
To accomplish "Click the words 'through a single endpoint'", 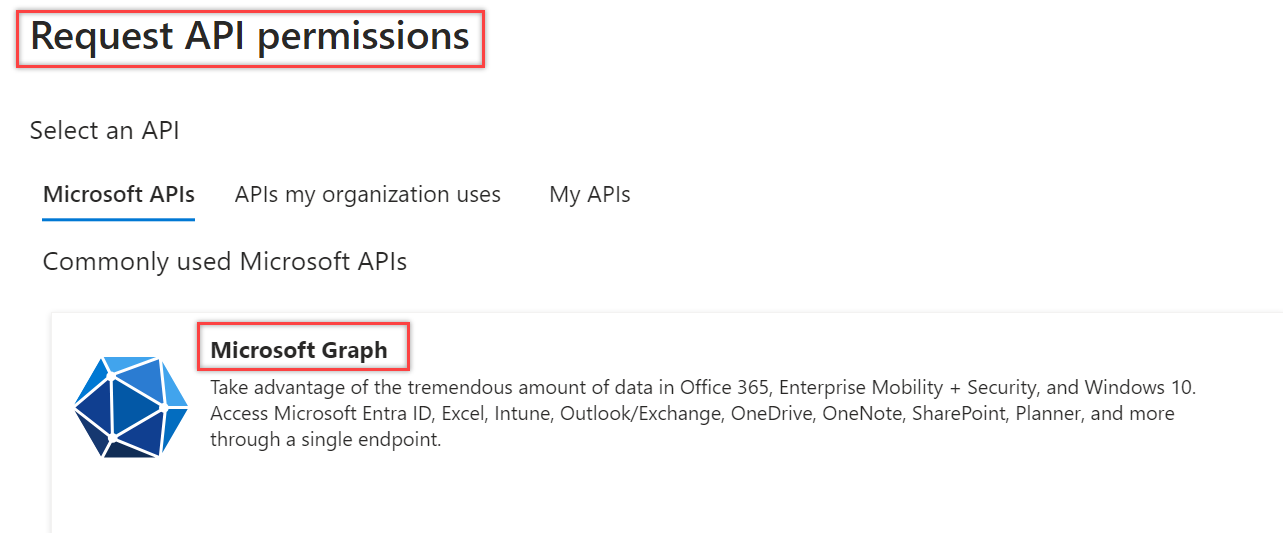I will point(325,439).
